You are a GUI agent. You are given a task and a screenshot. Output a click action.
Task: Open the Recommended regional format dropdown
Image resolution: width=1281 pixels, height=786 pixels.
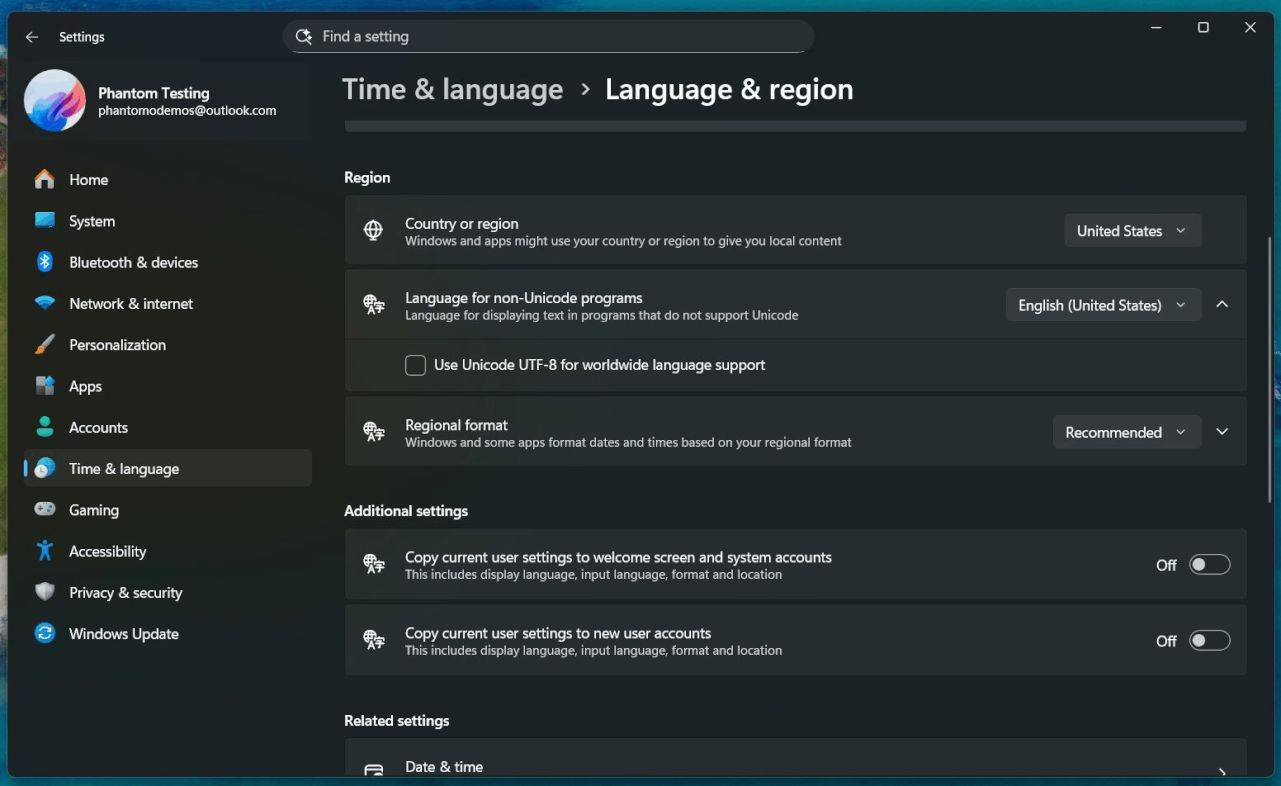point(1127,432)
